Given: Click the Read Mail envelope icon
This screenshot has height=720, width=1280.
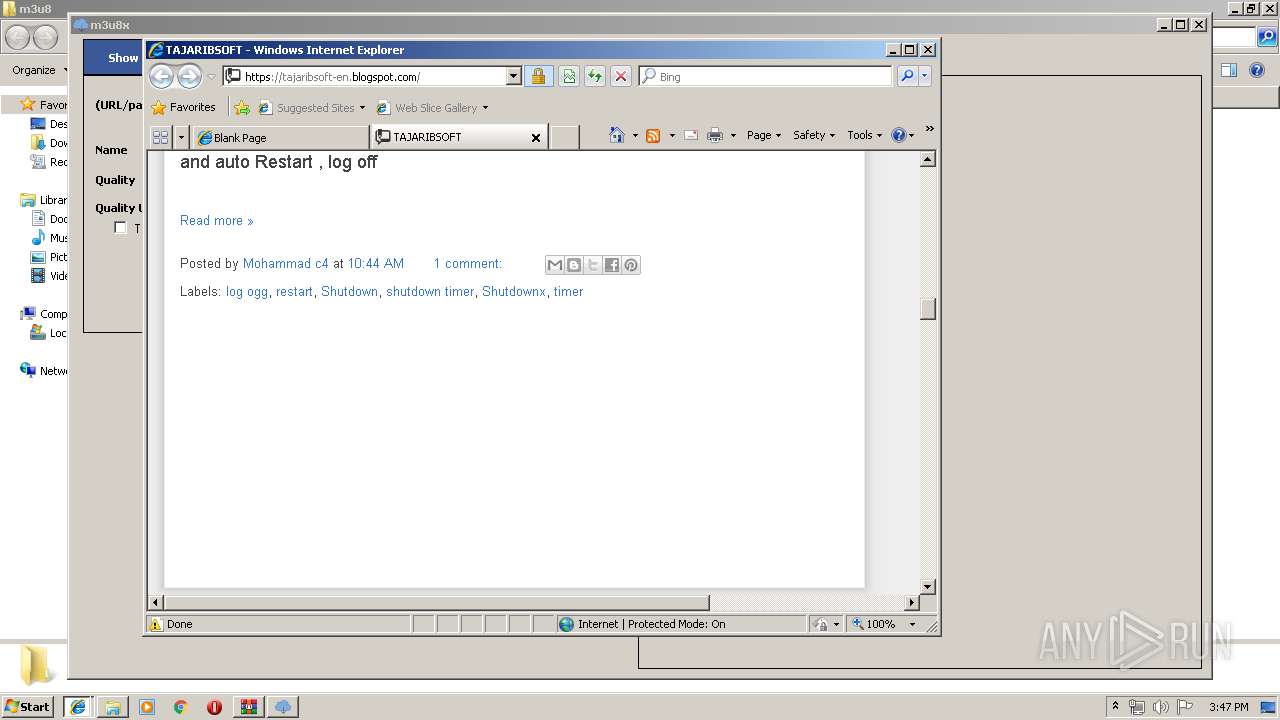Looking at the screenshot, I should 690,135.
